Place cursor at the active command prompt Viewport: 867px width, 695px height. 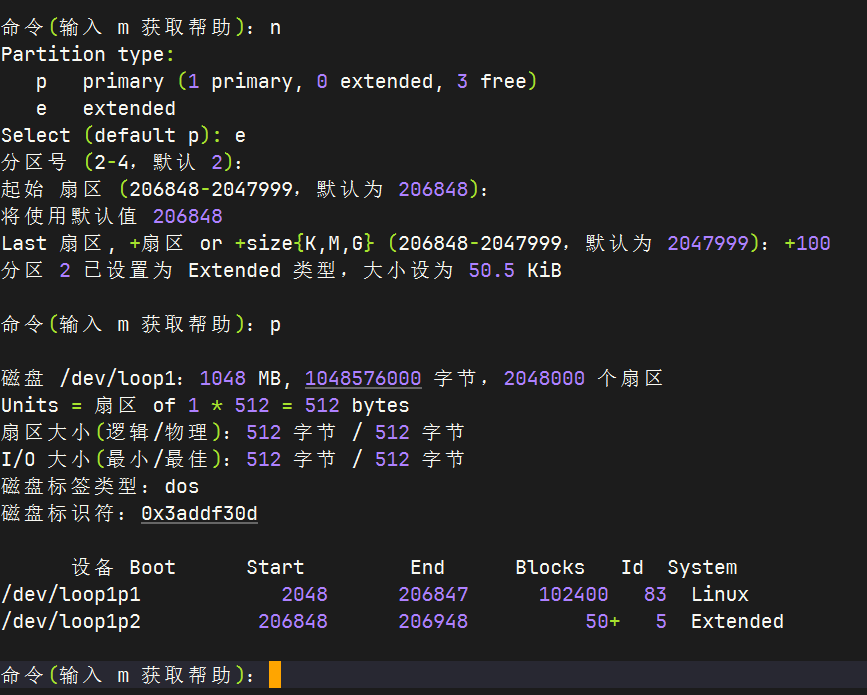(275, 674)
